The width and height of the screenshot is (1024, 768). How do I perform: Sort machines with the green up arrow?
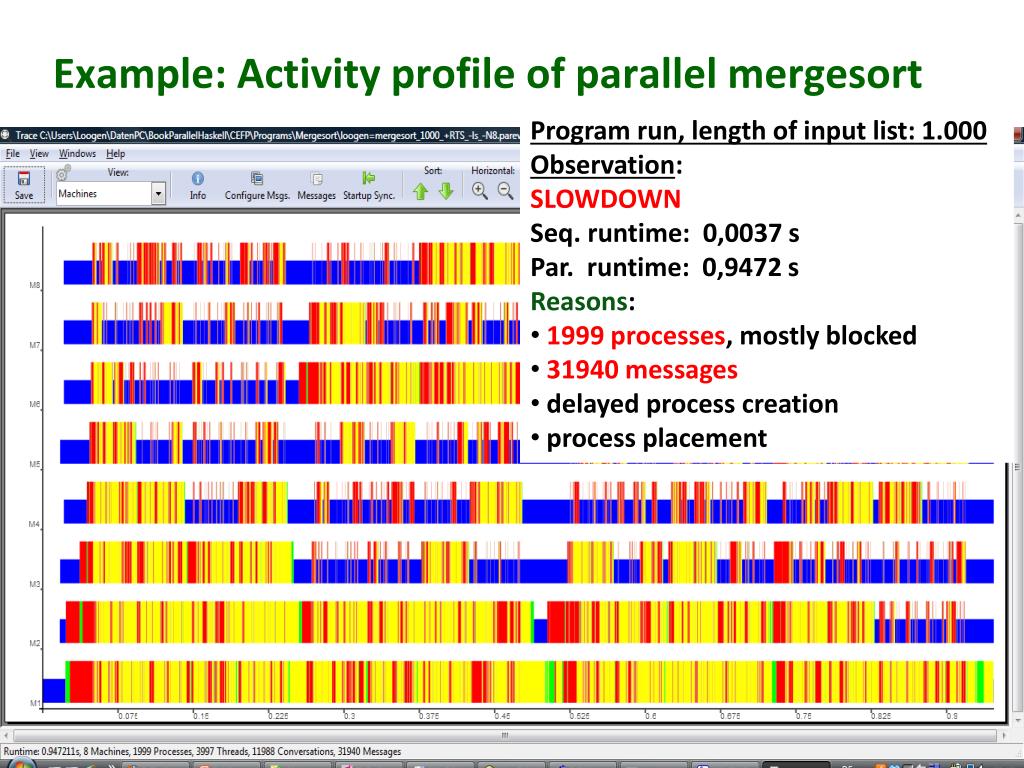[x=421, y=191]
